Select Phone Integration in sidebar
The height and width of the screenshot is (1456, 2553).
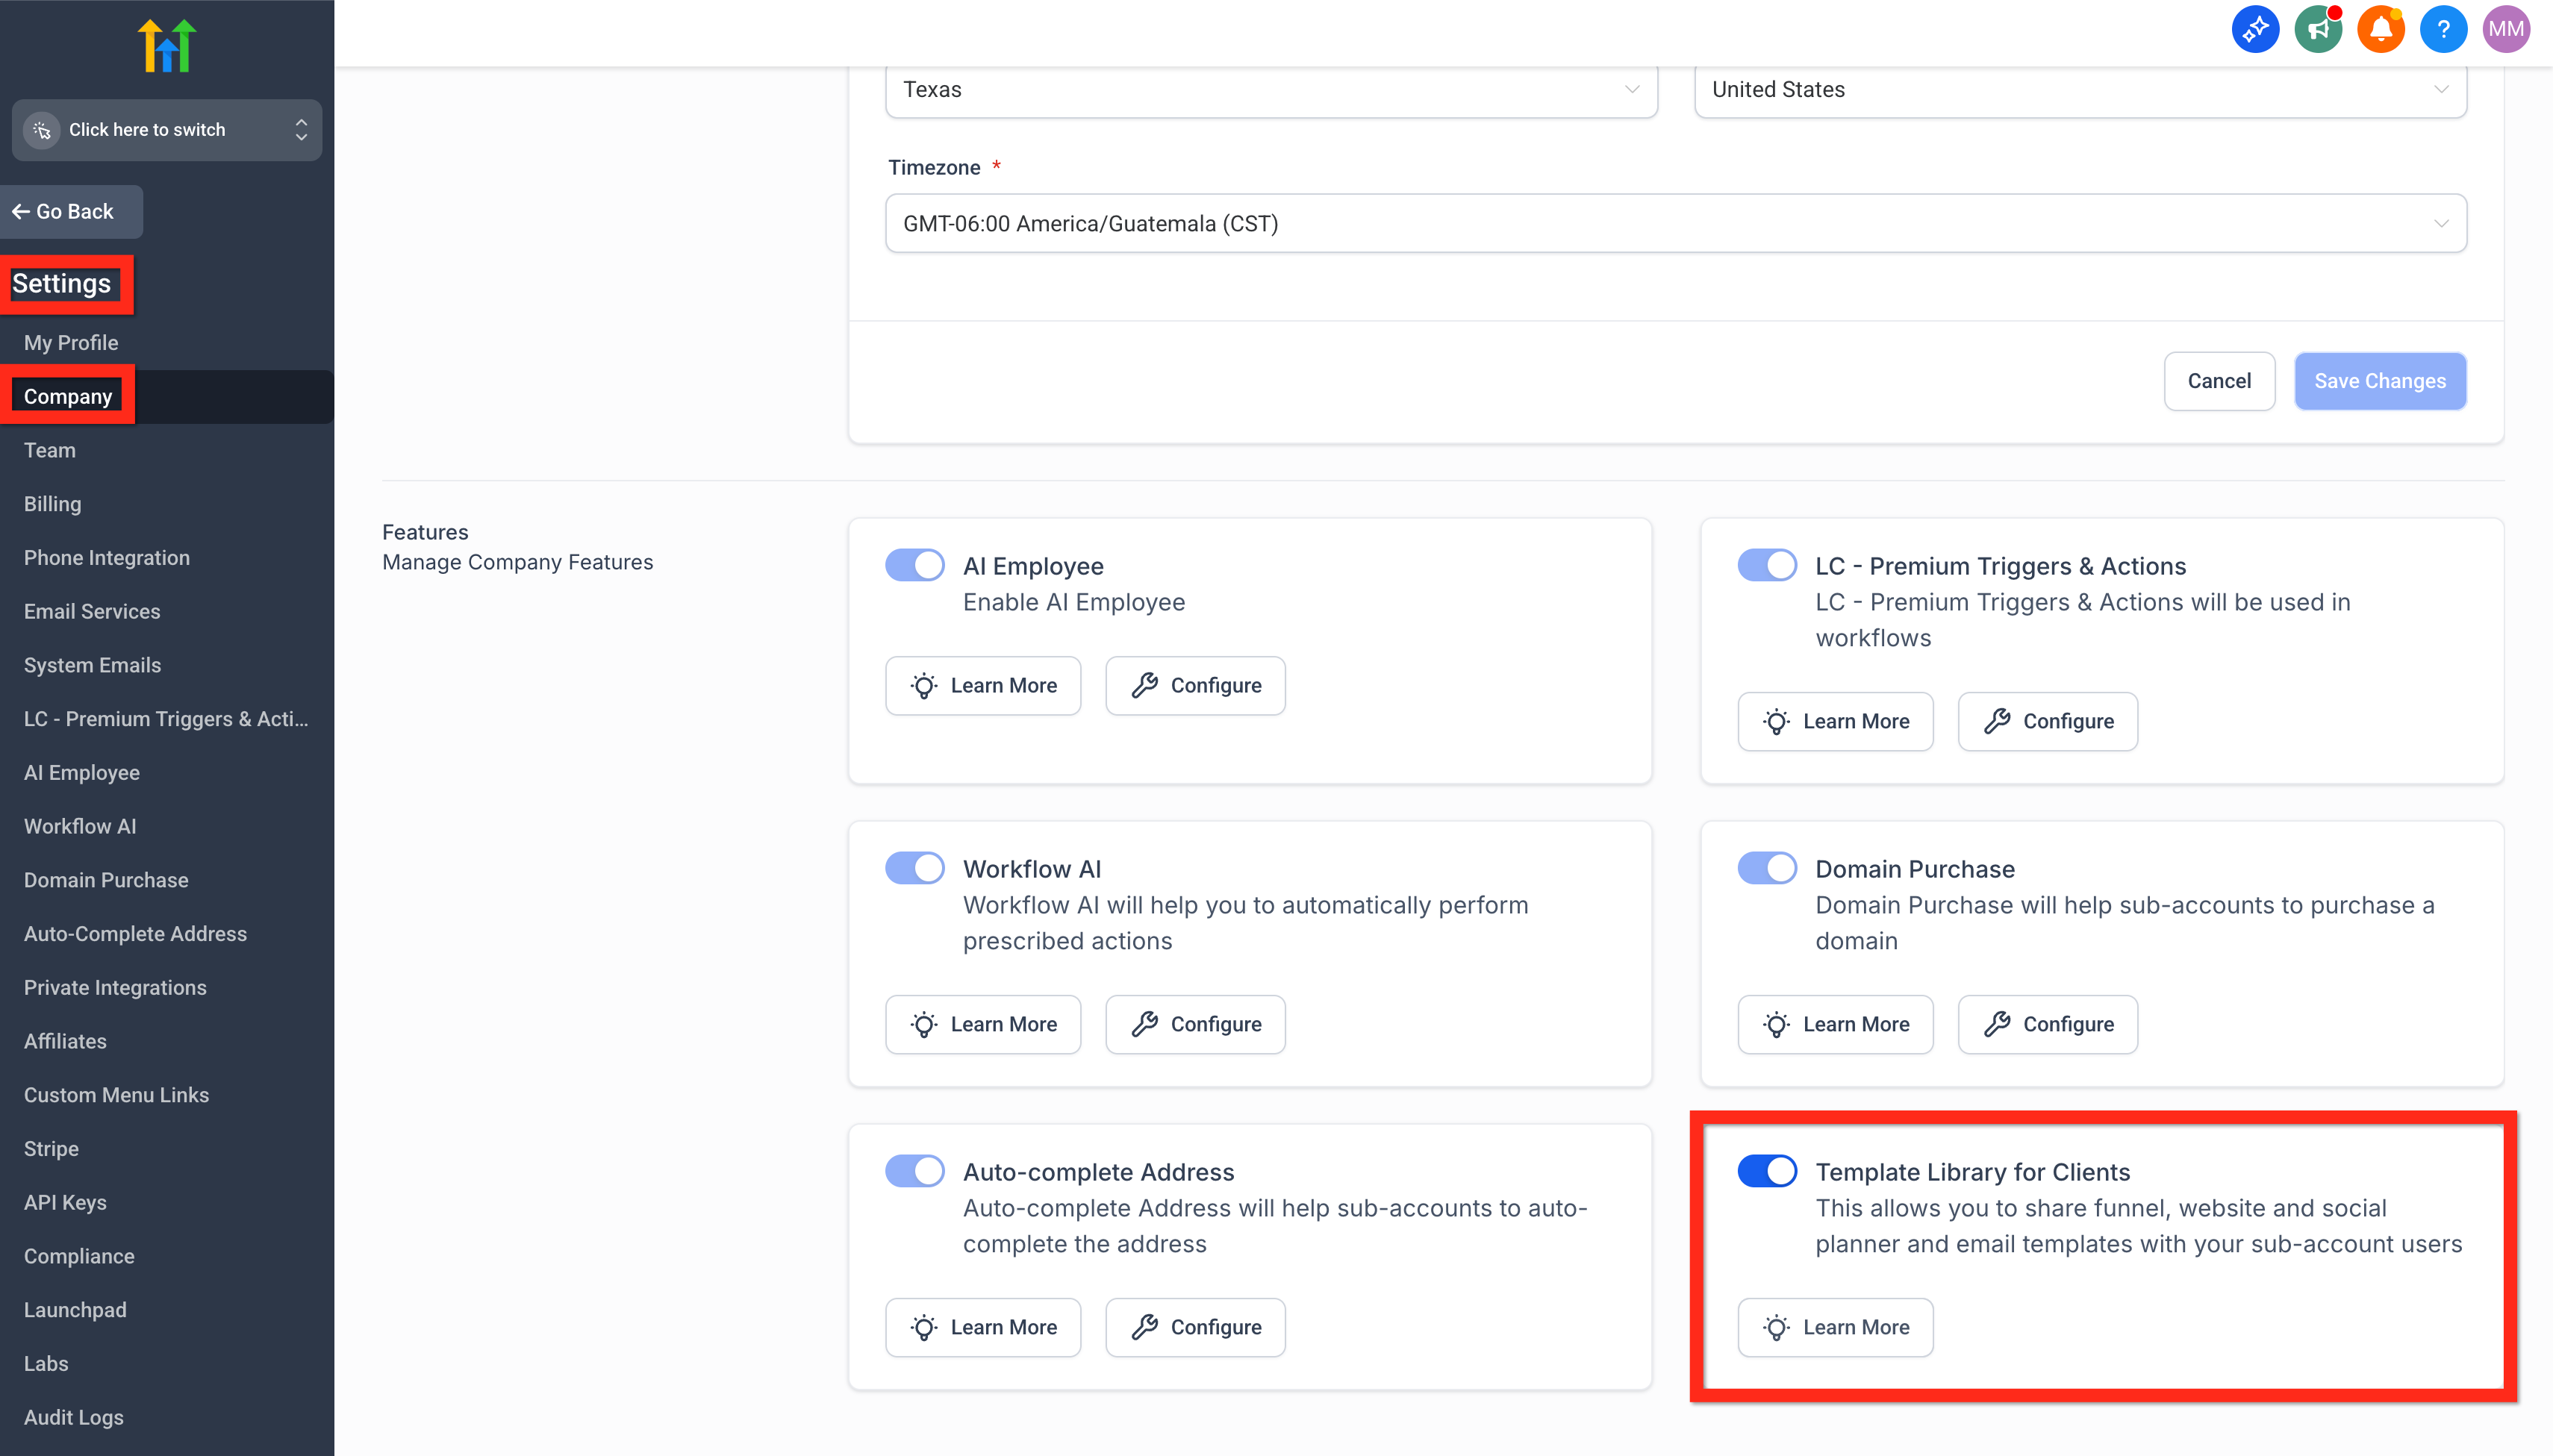tap(107, 558)
